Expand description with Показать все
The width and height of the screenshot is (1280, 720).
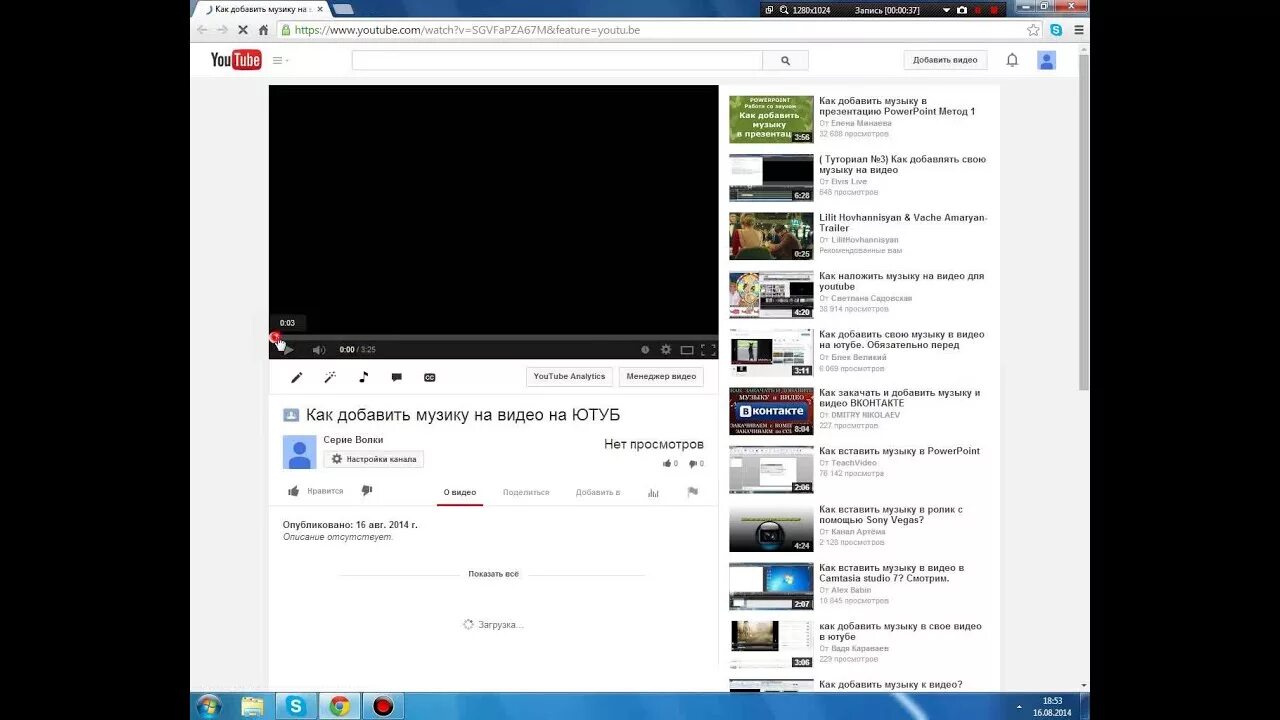(494, 574)
